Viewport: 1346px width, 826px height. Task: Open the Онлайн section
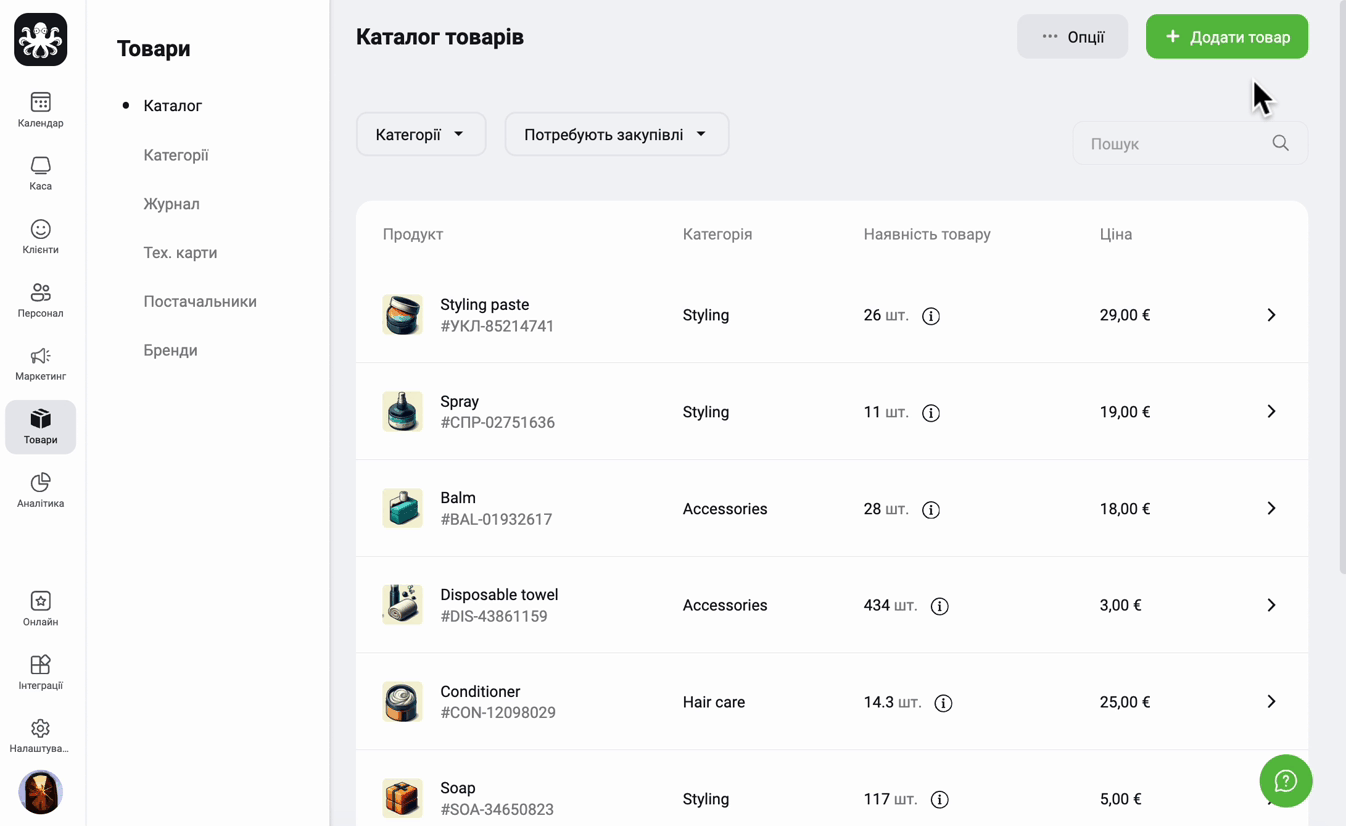41,609
